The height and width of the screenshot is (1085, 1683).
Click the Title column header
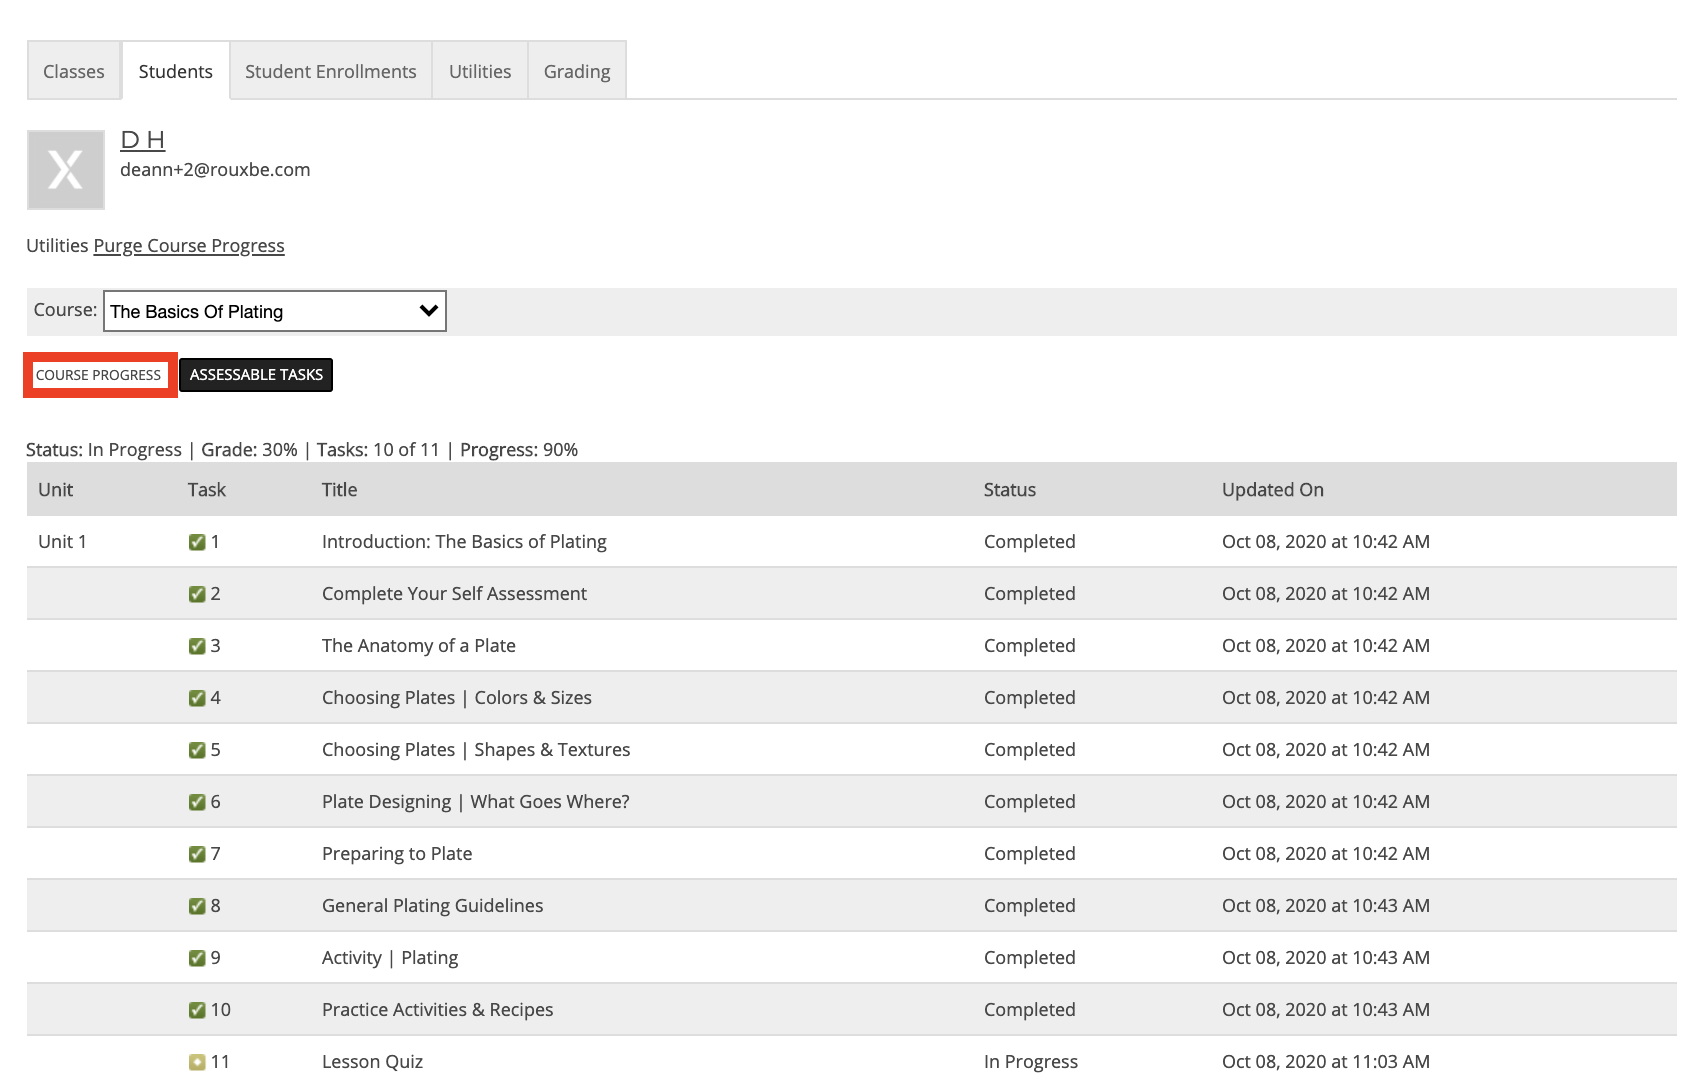(340, 490)
